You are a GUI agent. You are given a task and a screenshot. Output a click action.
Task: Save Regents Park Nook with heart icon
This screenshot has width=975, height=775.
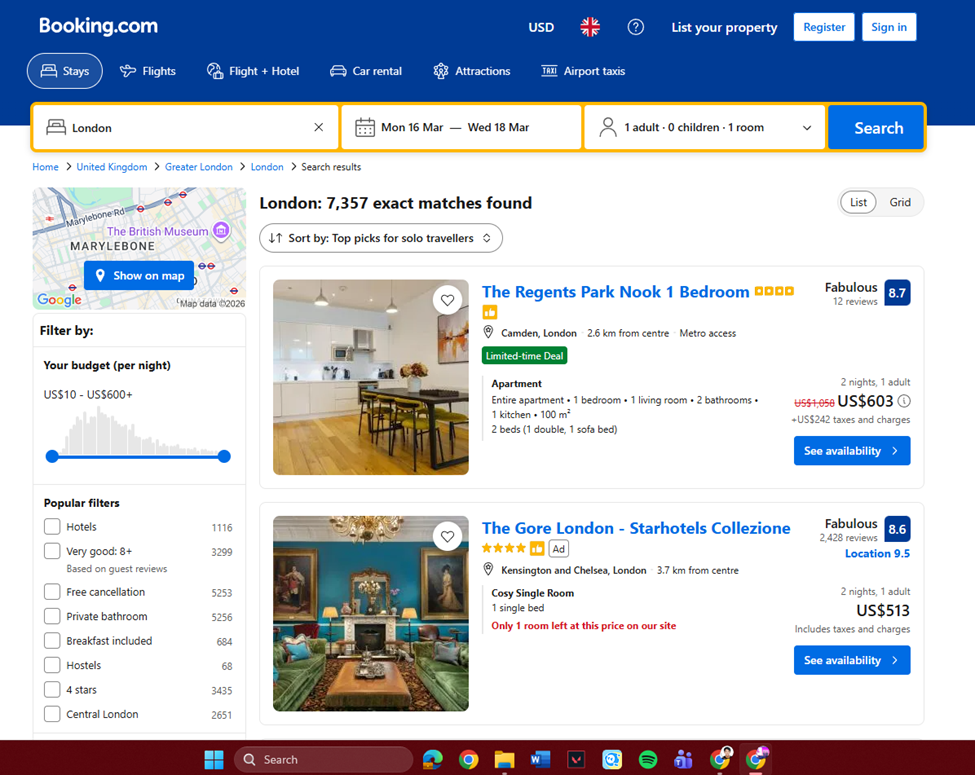(447, 300)
